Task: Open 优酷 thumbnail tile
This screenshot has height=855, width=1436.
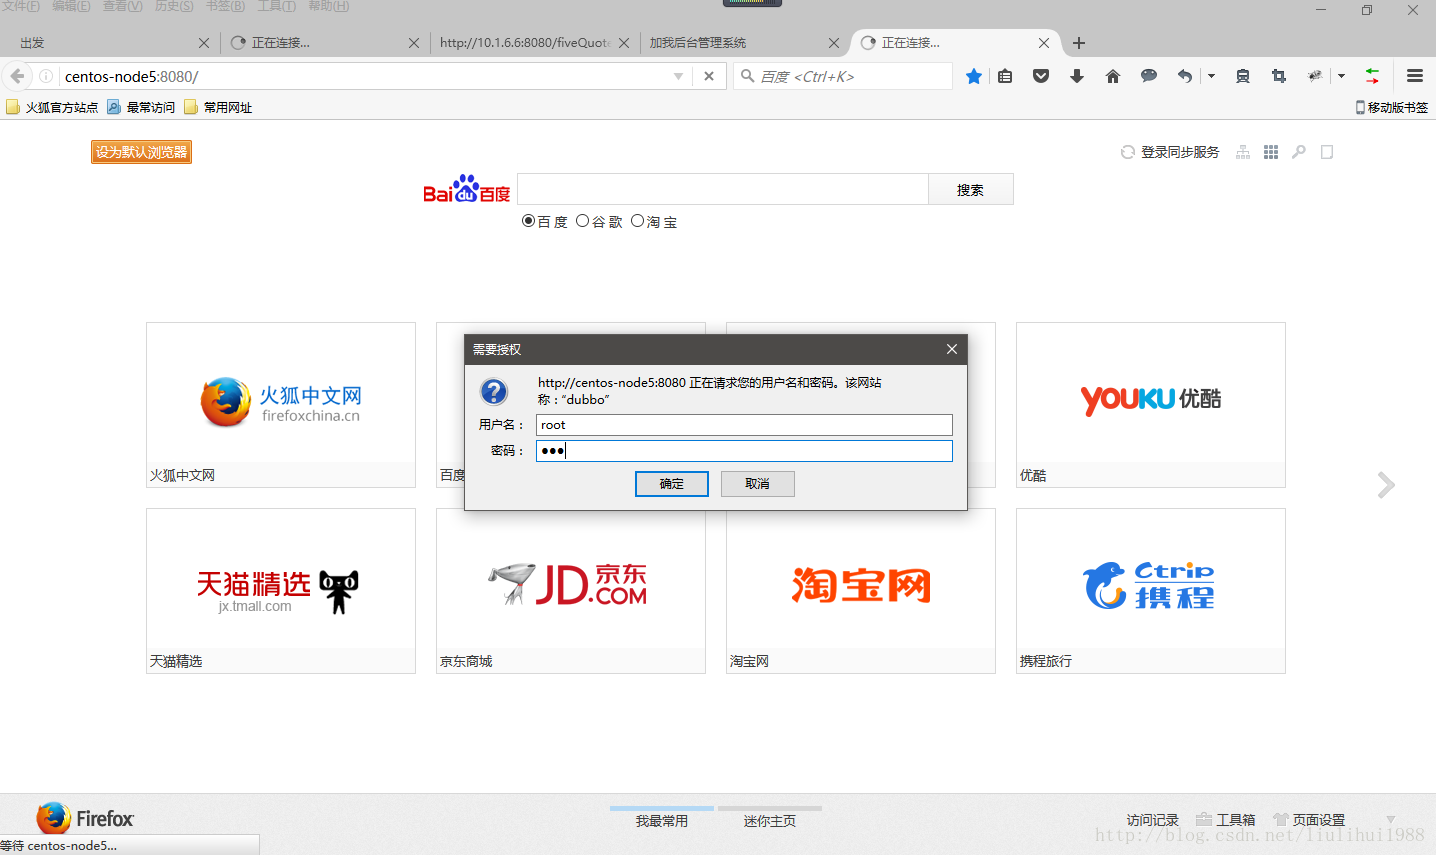Action: point(1151,405)
